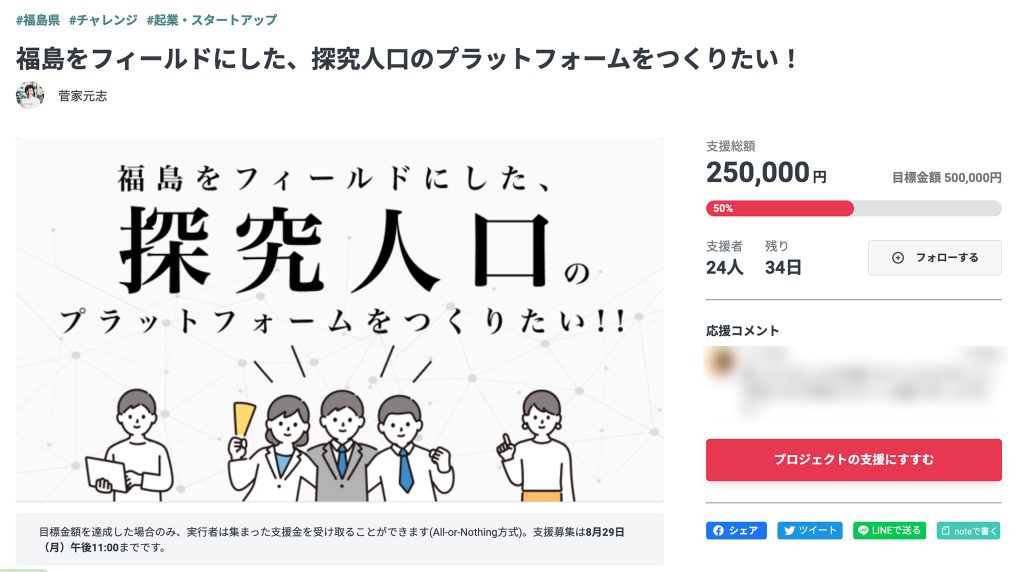
Task: Open 菅家元志's profile avatar
Action: tap(30, 95)
